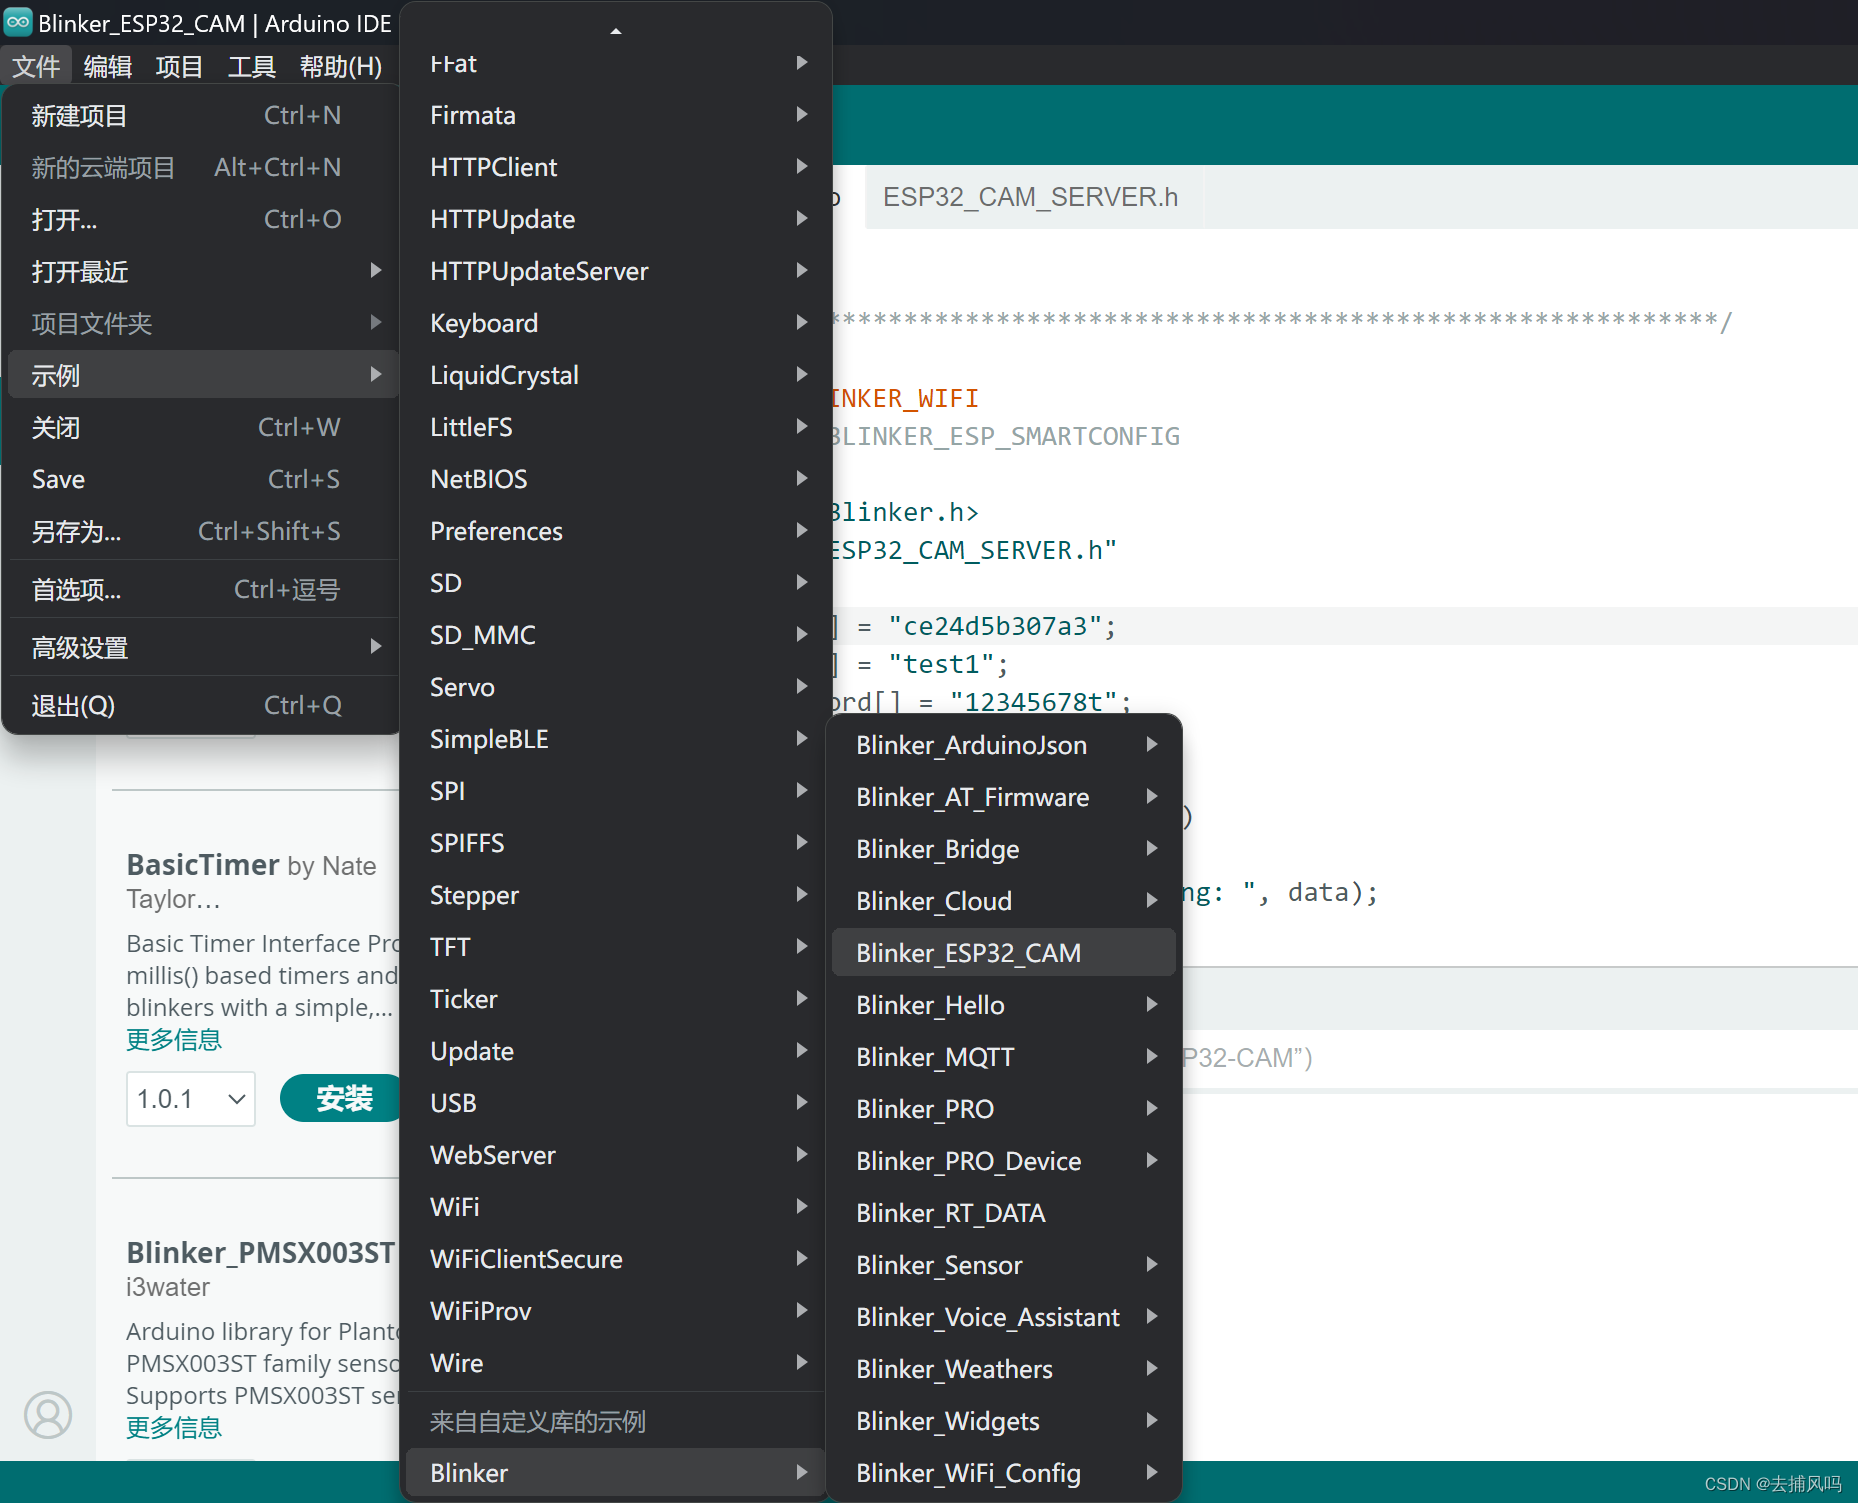1858x1503 pixels.
Task: Choose 打开... from the file menu
Action: (203, 220)
